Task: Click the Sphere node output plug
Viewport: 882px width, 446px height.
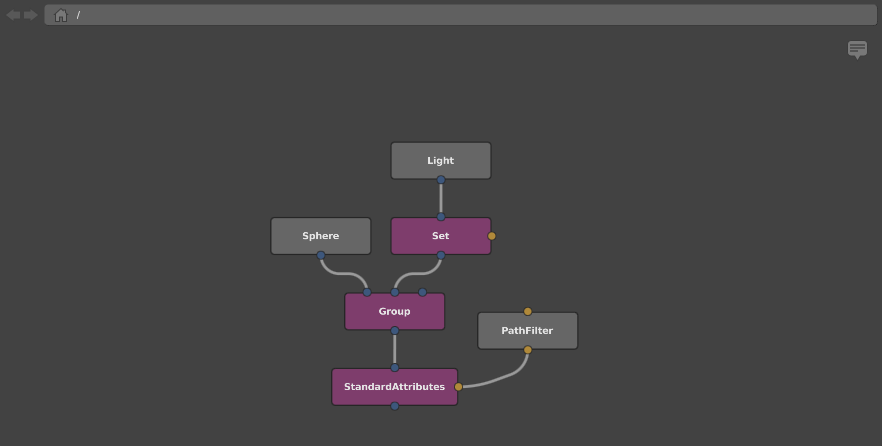Action: tap(321, 255)
